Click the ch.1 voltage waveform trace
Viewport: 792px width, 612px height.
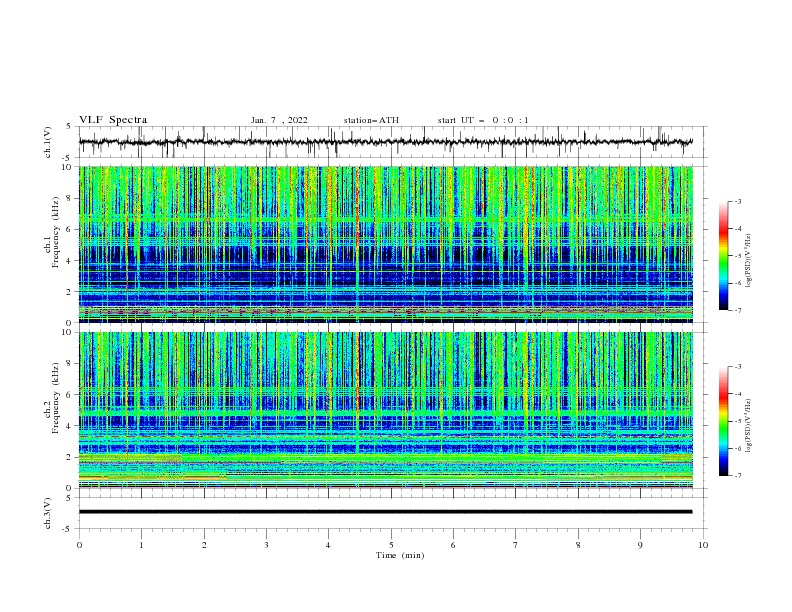385,142
